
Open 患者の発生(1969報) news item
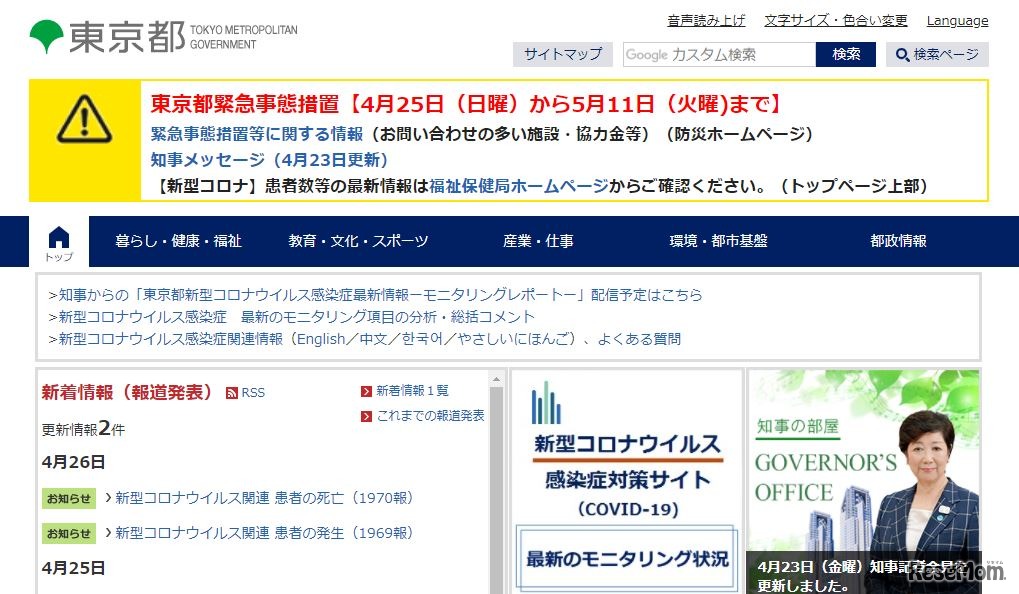264,534
